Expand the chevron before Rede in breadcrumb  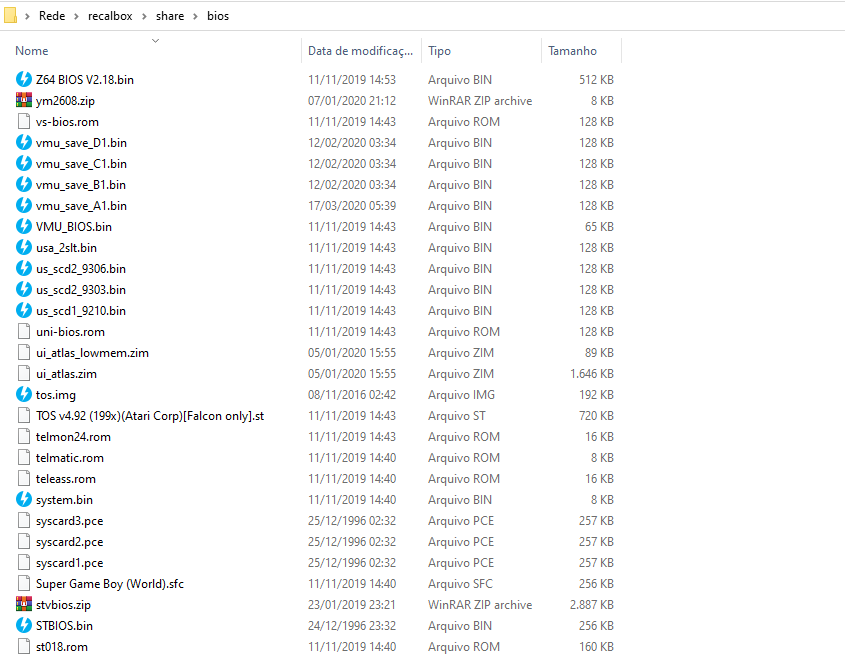coord(27,16)
